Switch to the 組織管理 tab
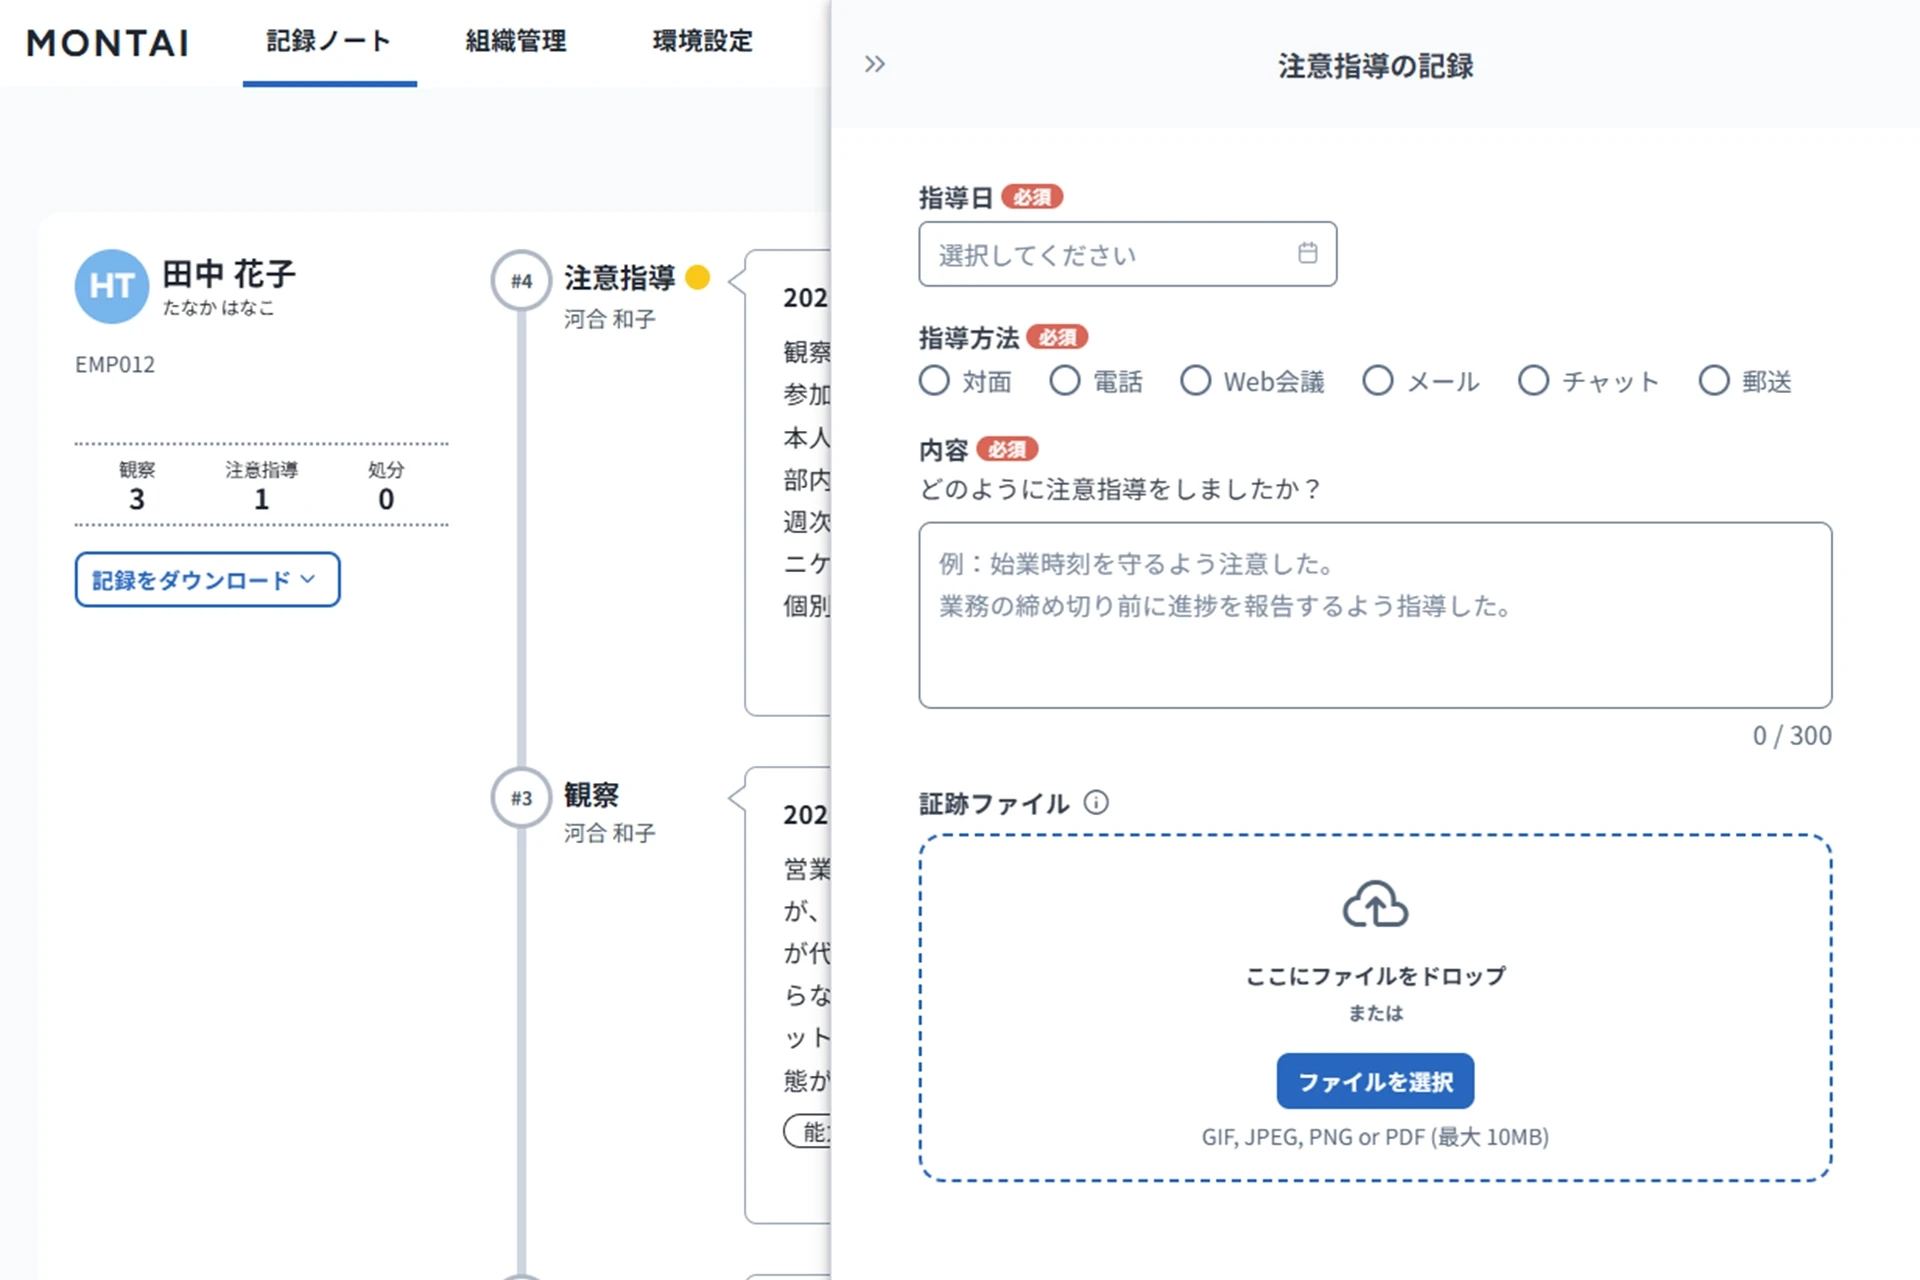1920x1280 pixels. click(514, 42)
